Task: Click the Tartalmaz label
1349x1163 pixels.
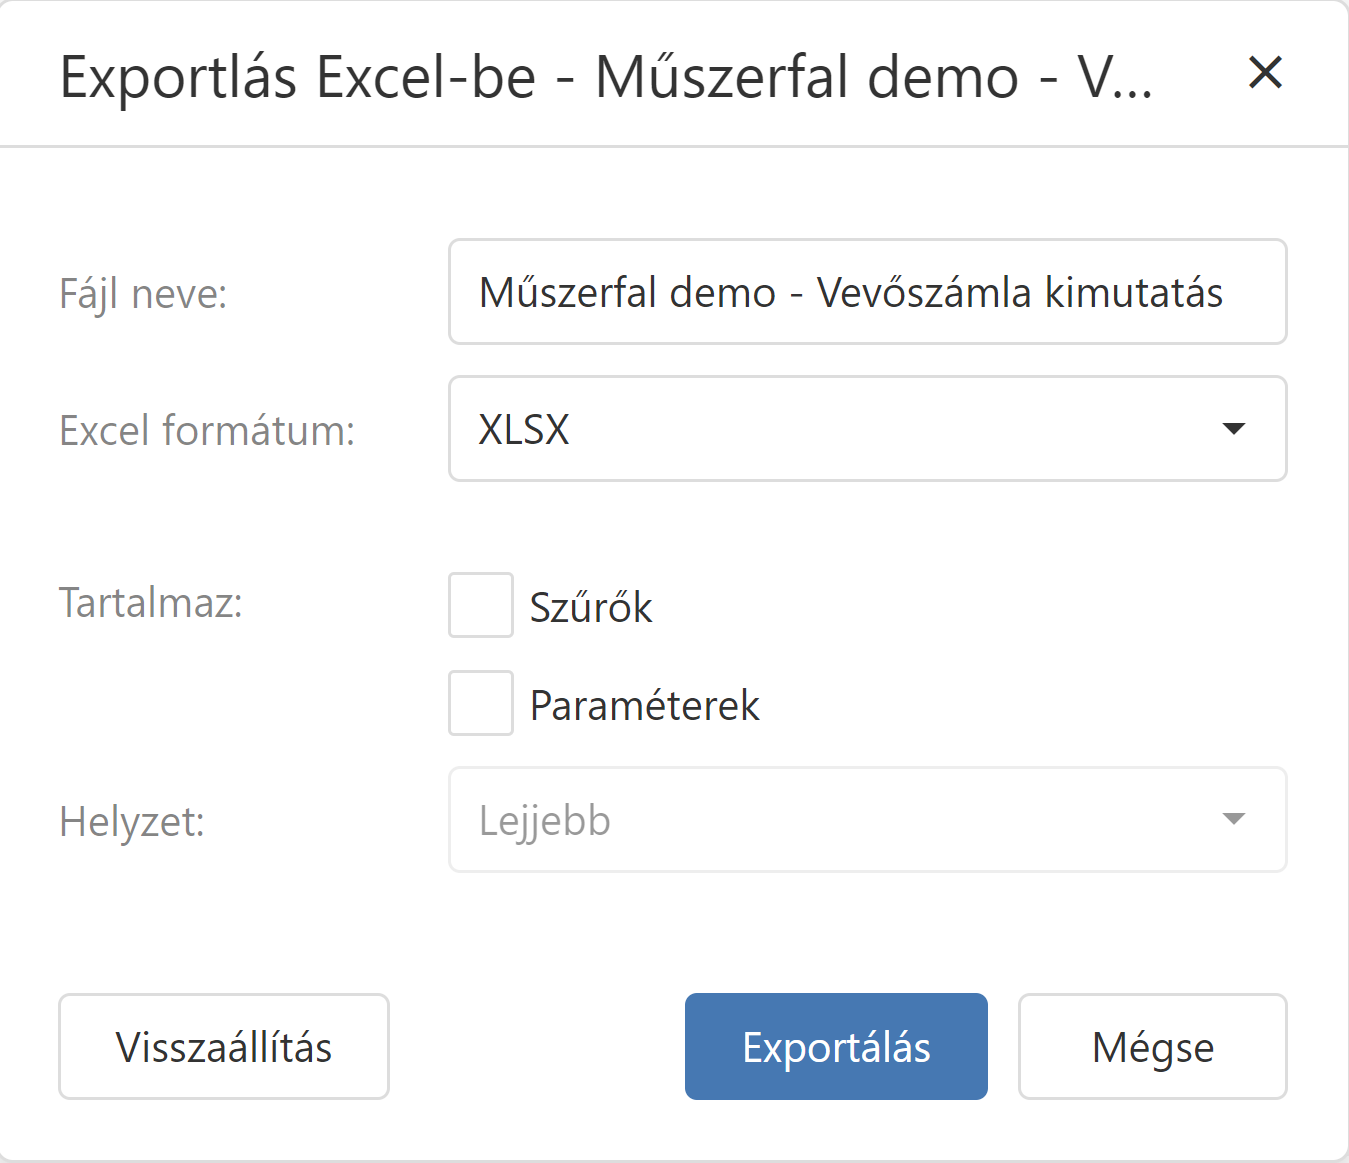Action: click(x=151, y=603)
